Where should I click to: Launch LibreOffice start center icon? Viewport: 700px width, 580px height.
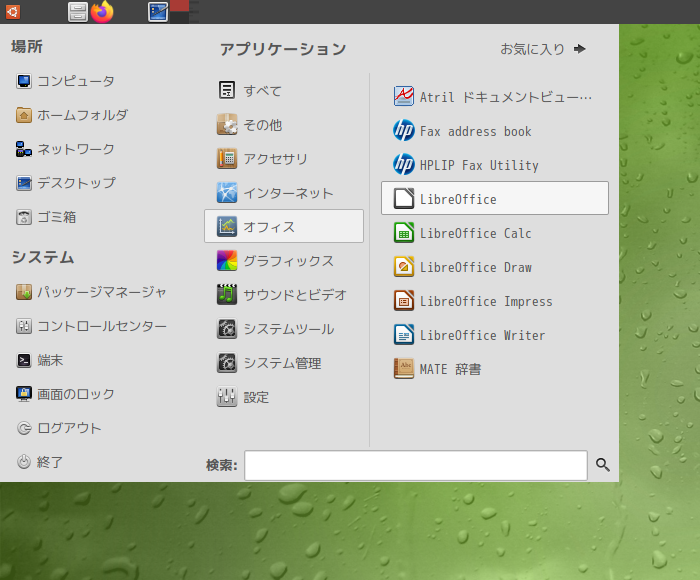pyautogui.click(x=404, y=199)
